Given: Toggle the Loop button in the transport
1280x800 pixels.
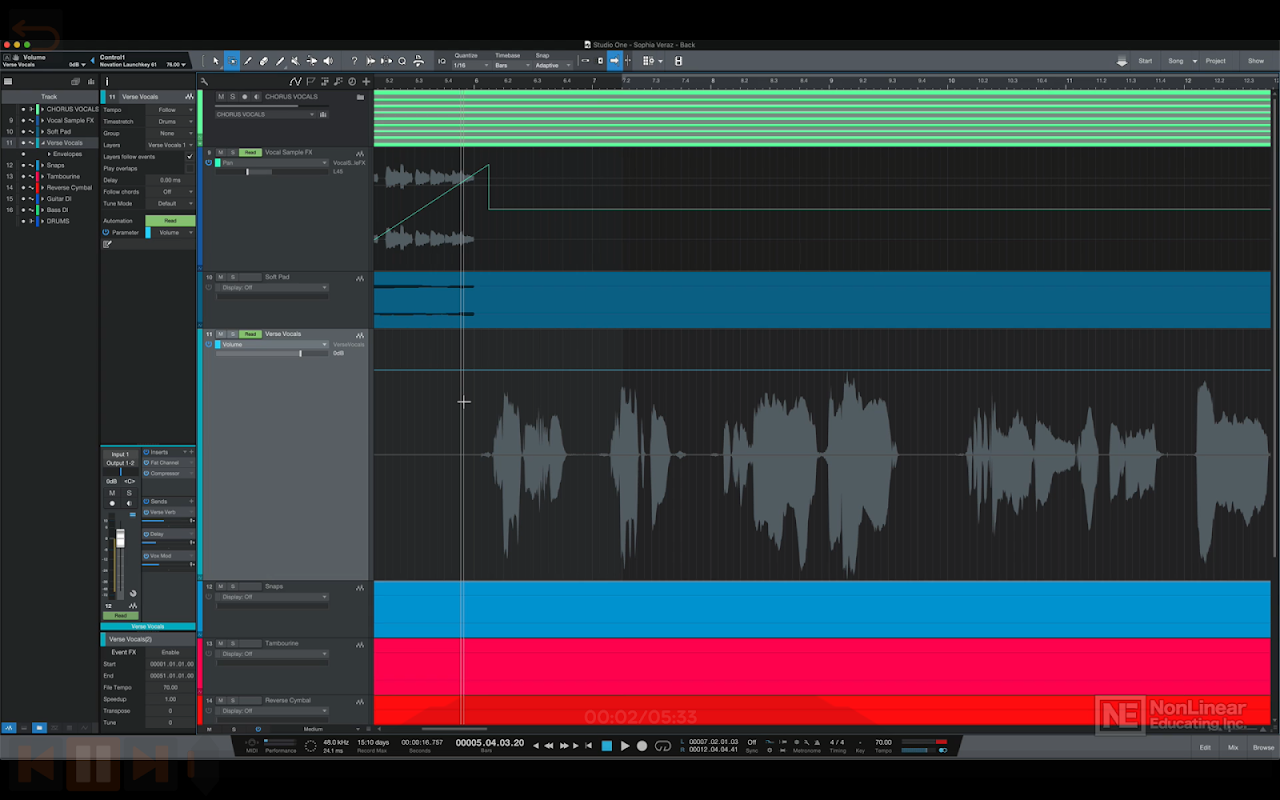Looking at the screenshot, I should (x=662, y=746).
